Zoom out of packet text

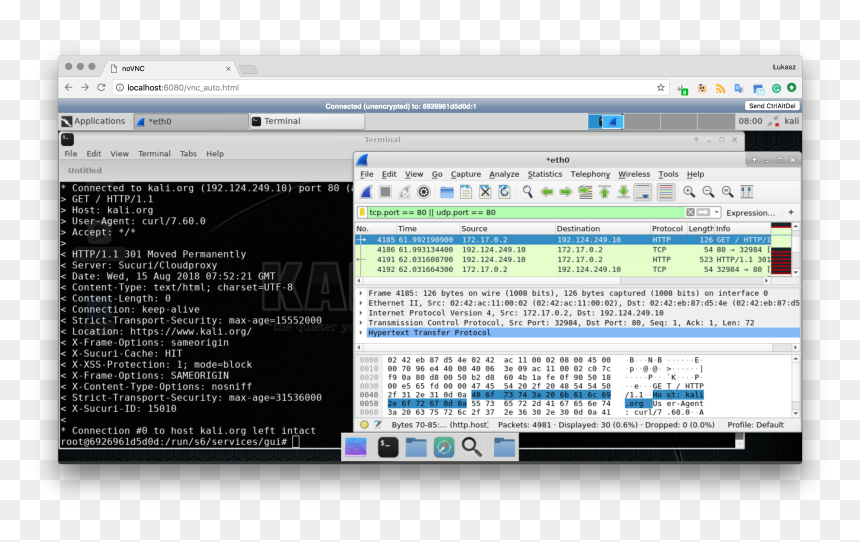point(708,192)
